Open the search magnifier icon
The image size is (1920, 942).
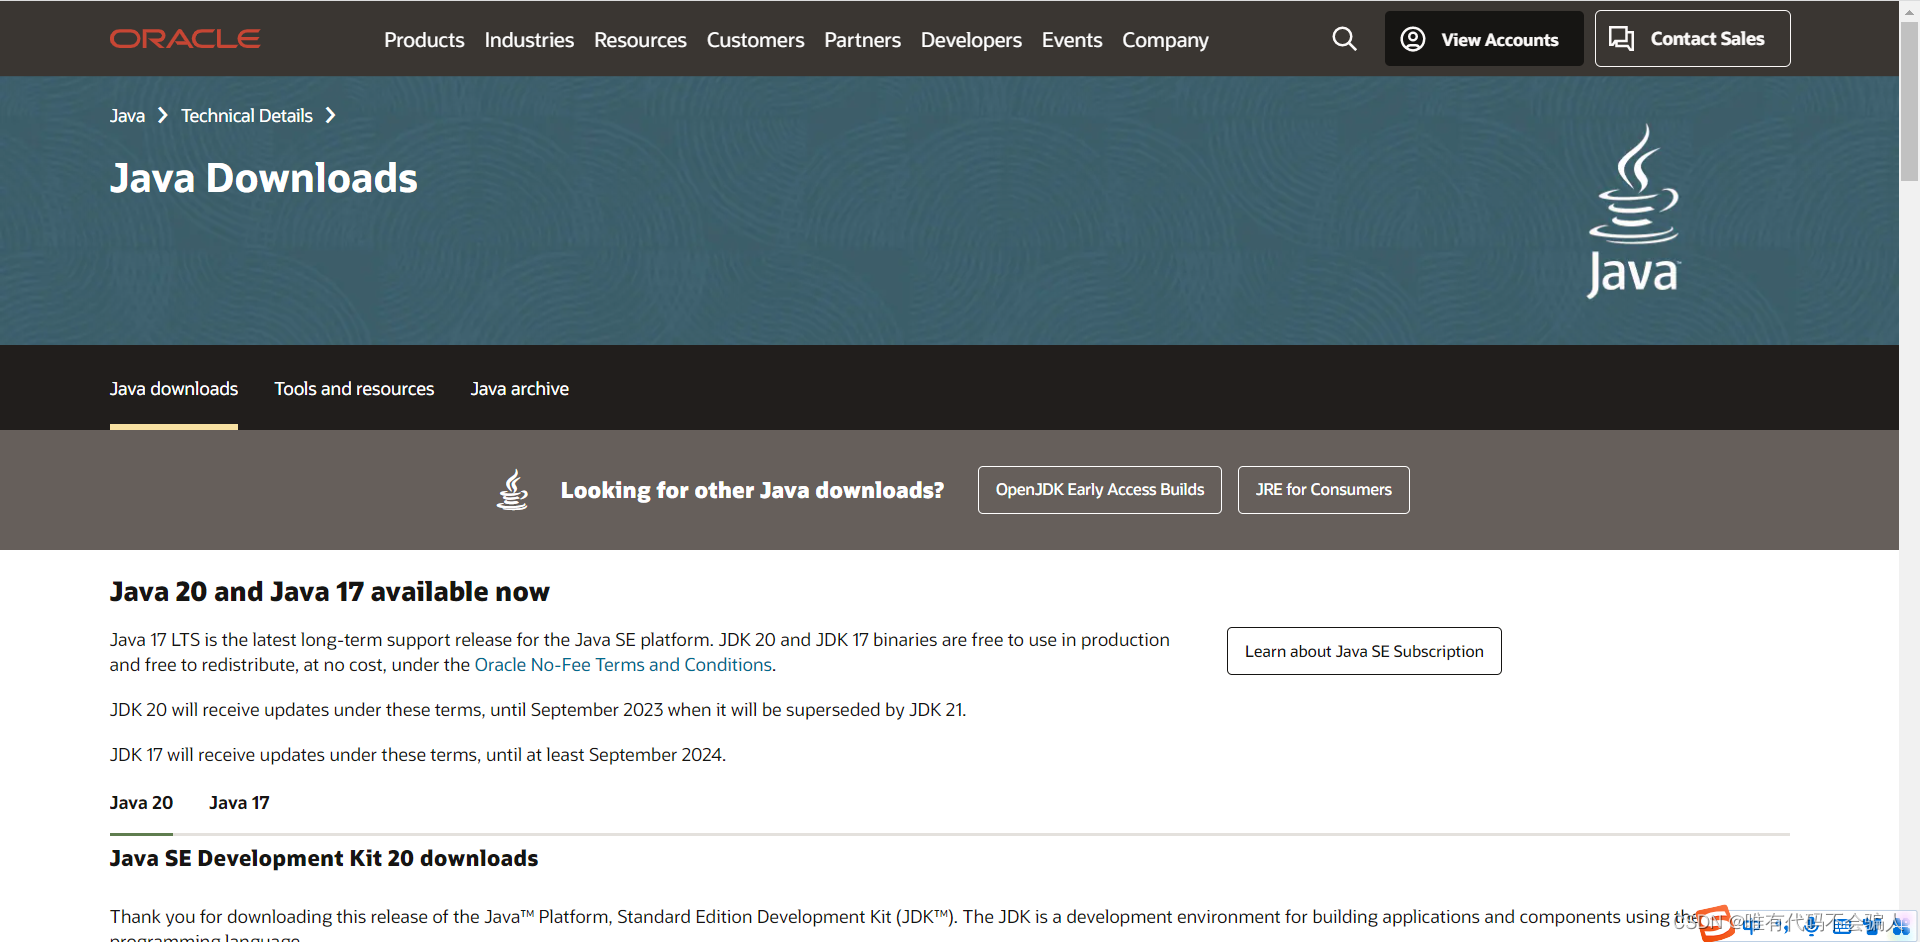[1344, 39]
